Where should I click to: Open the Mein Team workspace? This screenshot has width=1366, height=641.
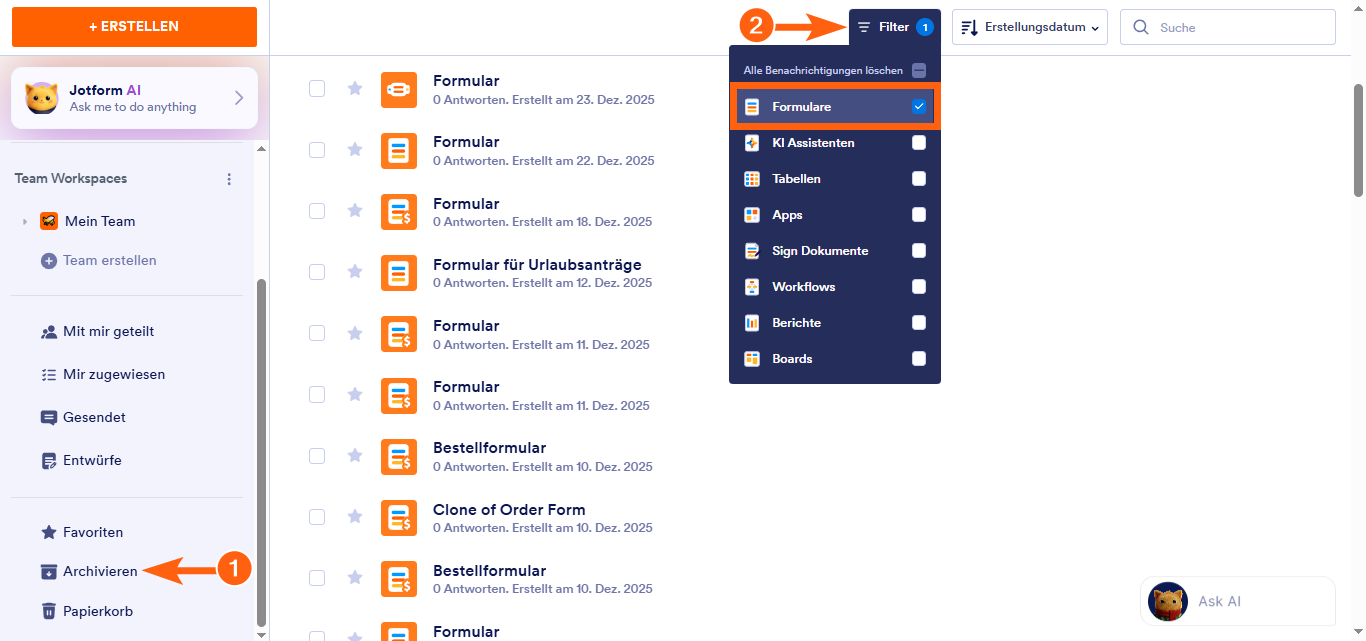[x=100, y=221]
